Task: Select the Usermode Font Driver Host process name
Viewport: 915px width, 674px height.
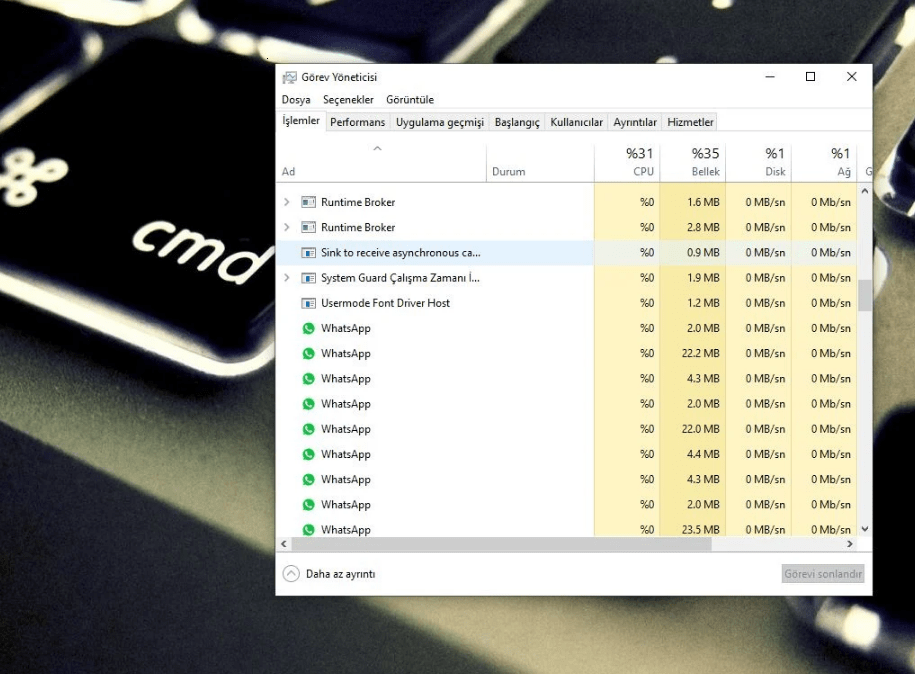Action: (385, 303)
